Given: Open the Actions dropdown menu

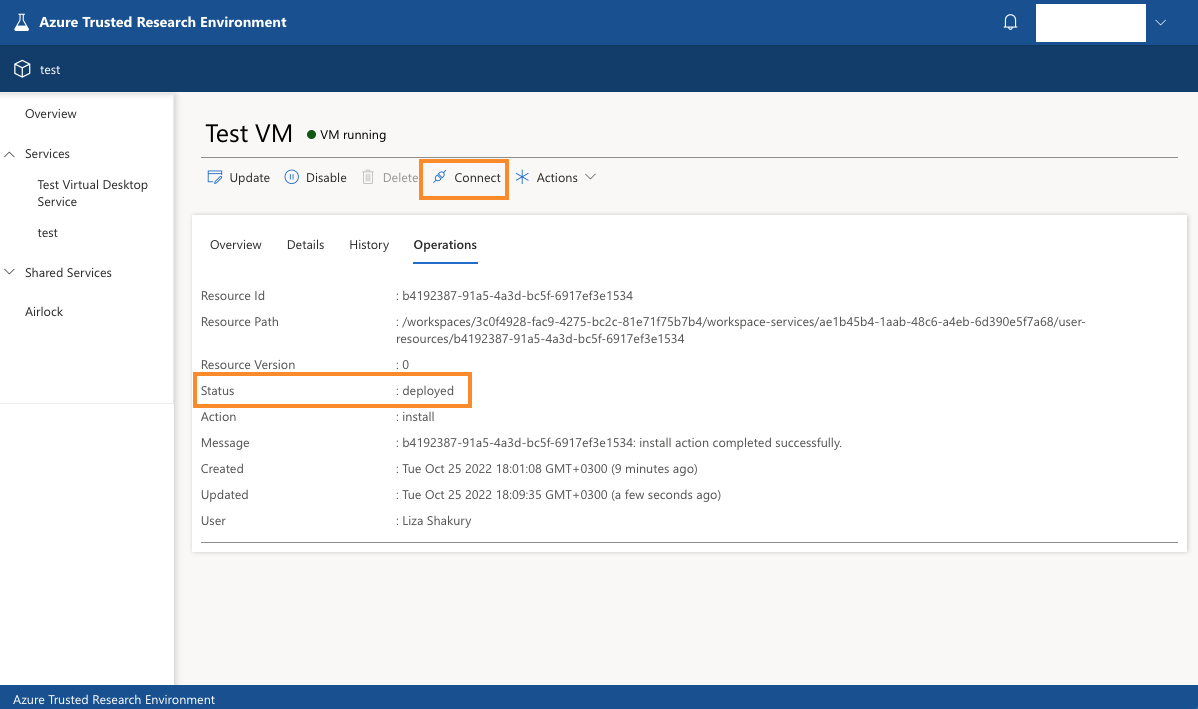Looking at the screenshot, I should point(591,176).
